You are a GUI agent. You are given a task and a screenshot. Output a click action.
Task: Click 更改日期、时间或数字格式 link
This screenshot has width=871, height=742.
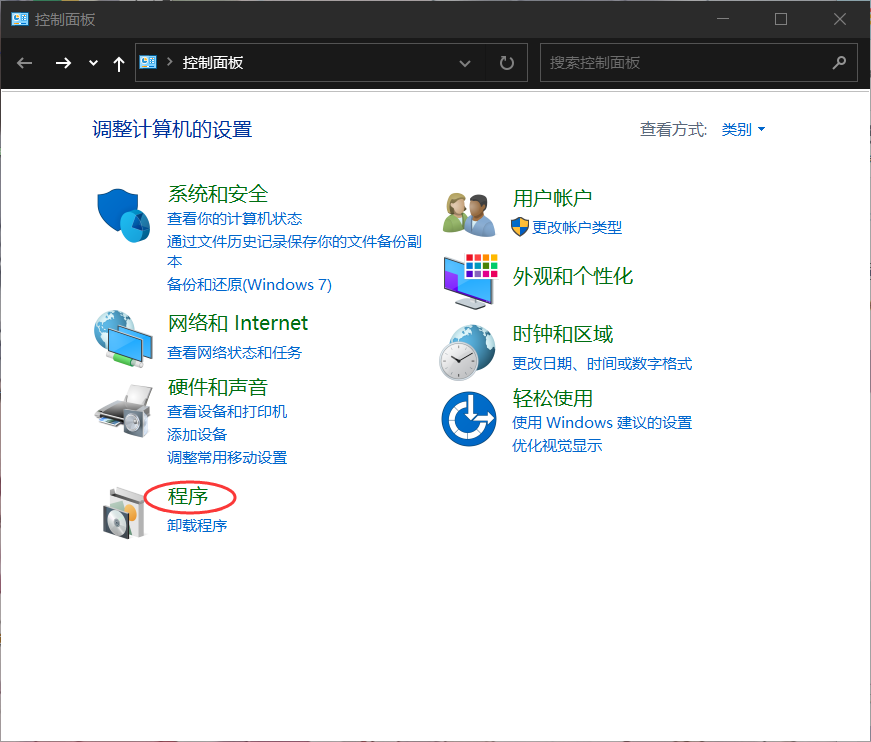602,364
